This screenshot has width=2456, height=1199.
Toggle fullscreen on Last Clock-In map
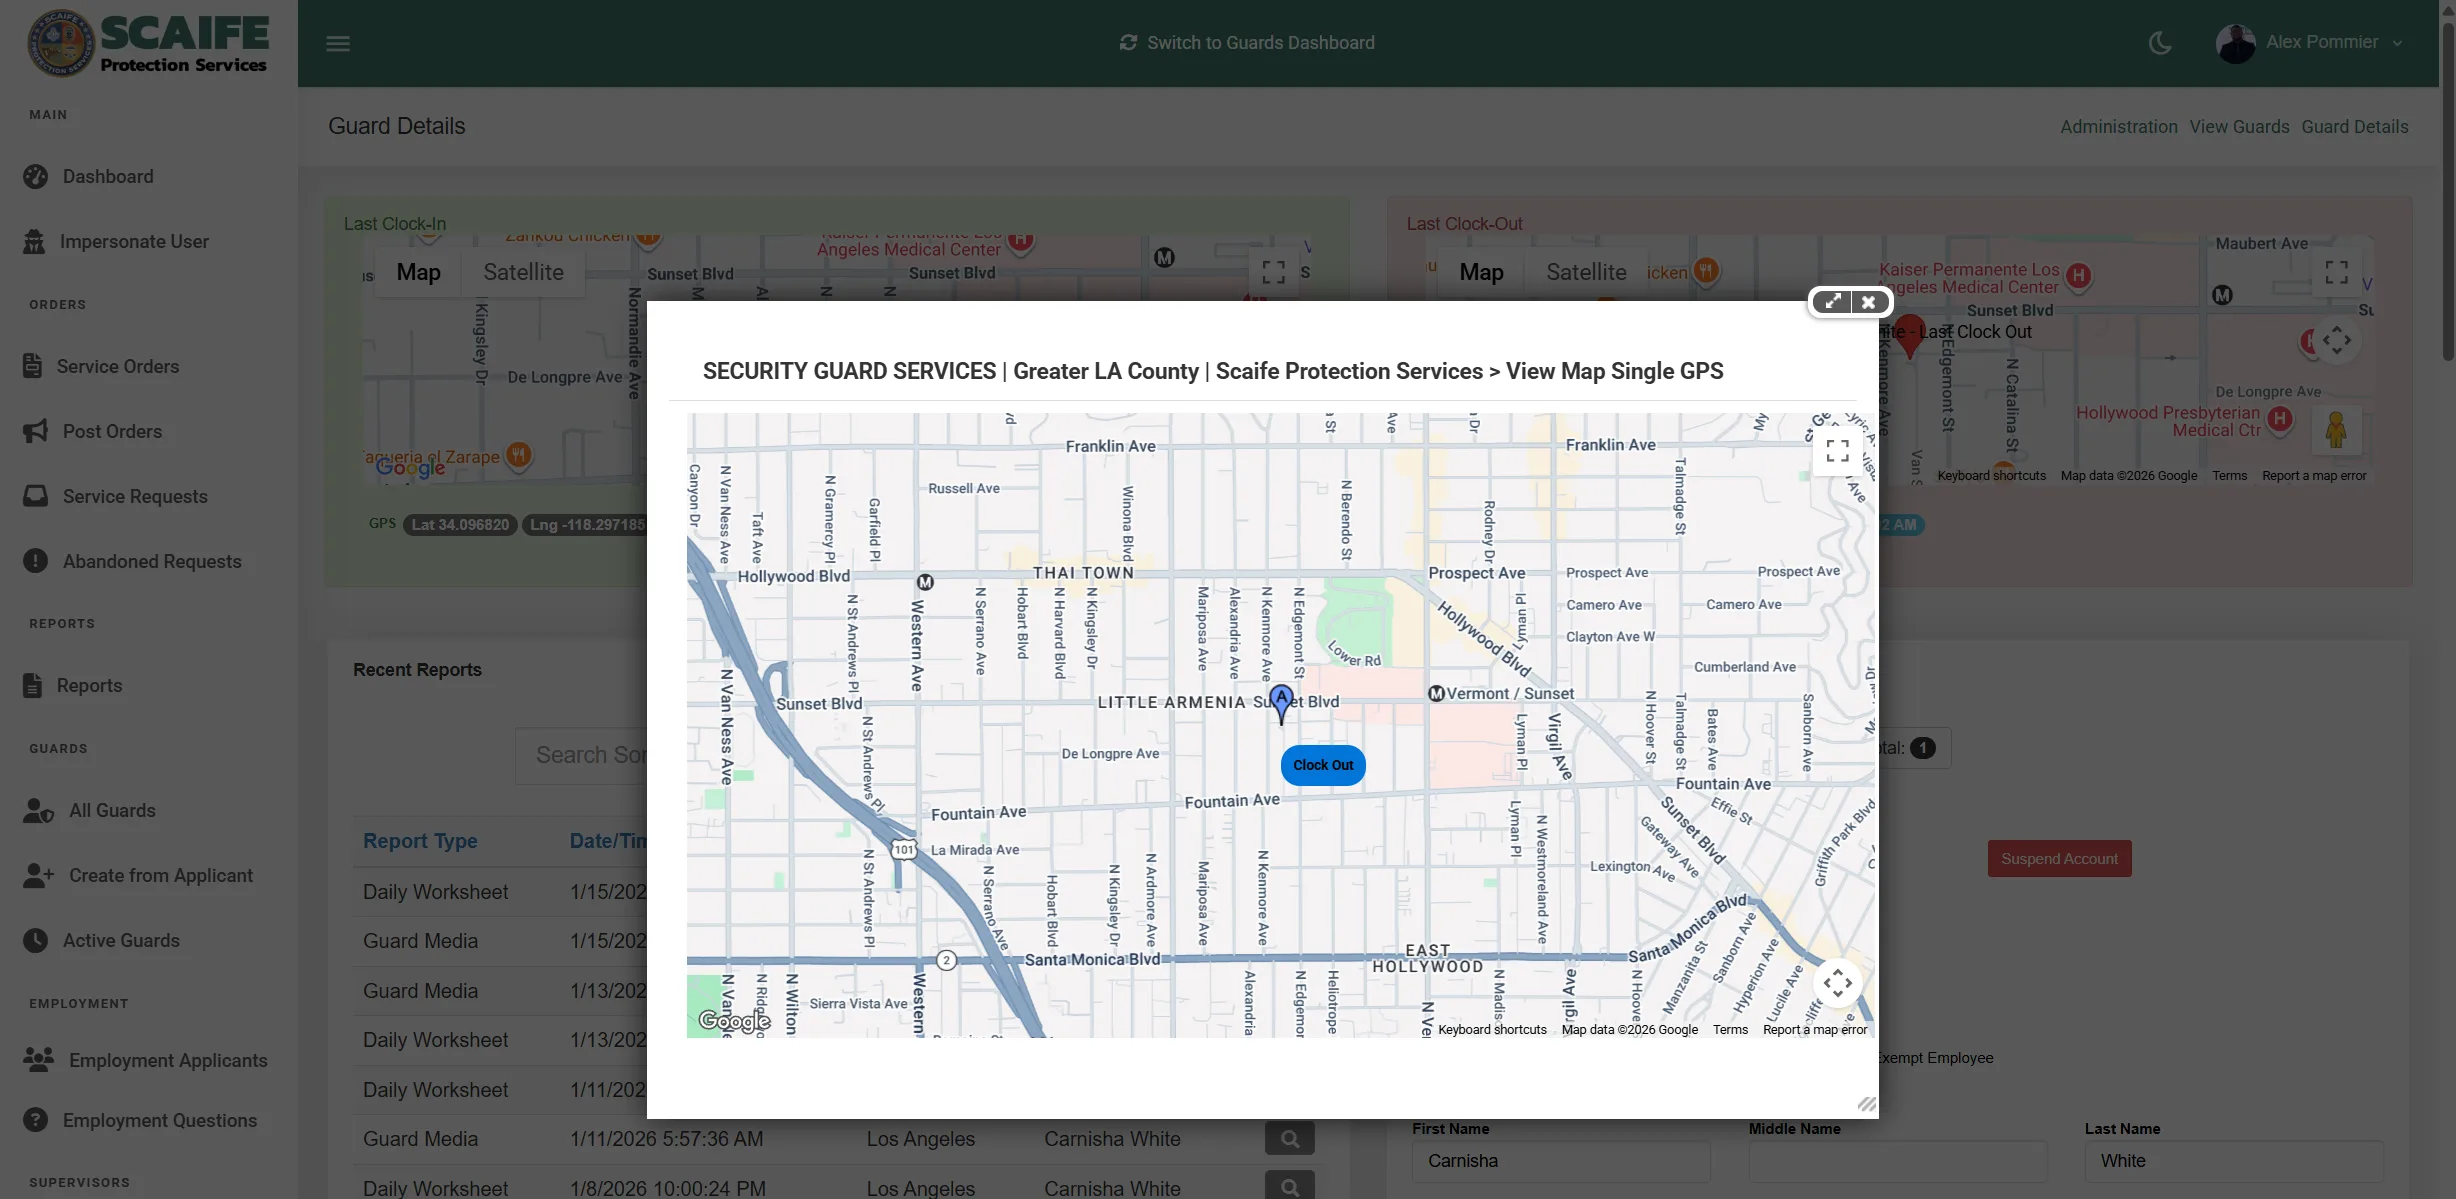click(1273, 272)
